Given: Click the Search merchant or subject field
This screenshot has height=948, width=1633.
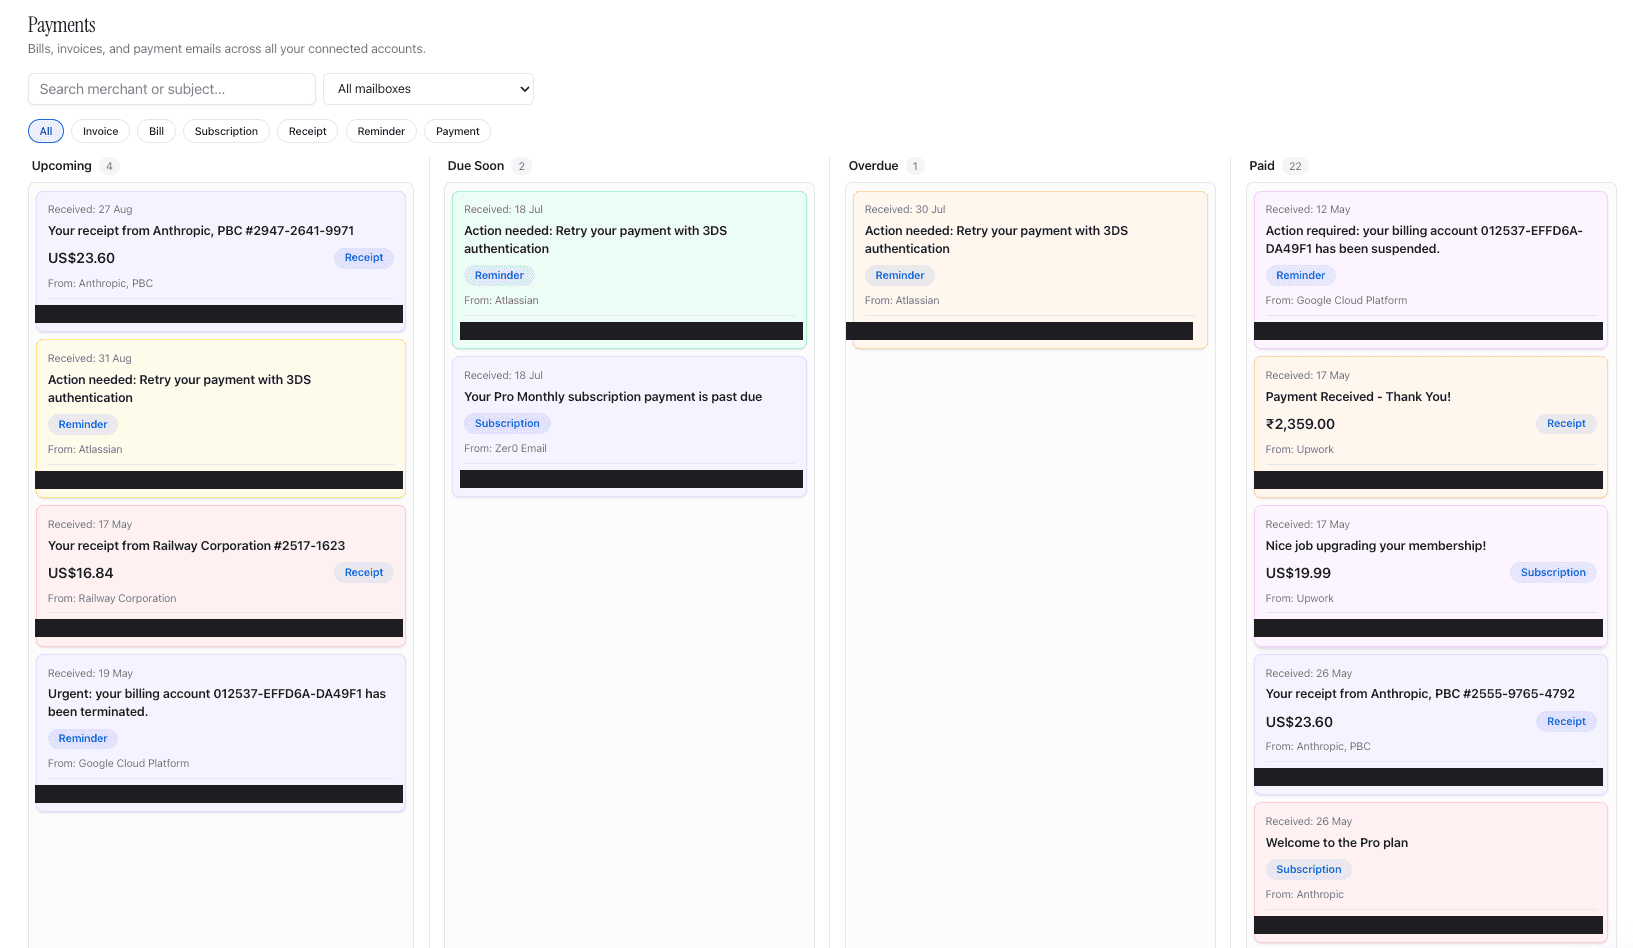Looking at the screenshot, I should tap(172, 89).
